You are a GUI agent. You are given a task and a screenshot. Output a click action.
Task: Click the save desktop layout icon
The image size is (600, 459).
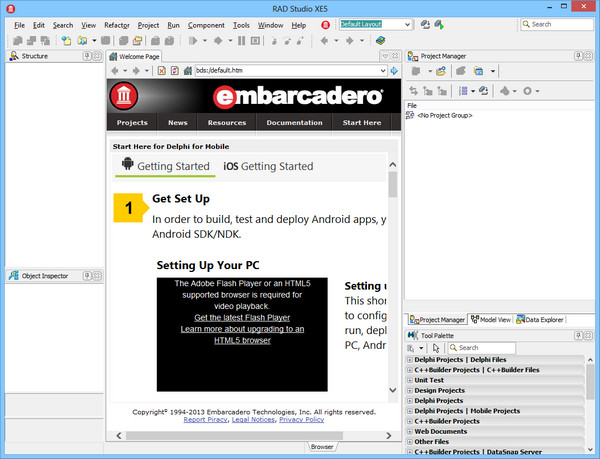[x=426, y=24]
